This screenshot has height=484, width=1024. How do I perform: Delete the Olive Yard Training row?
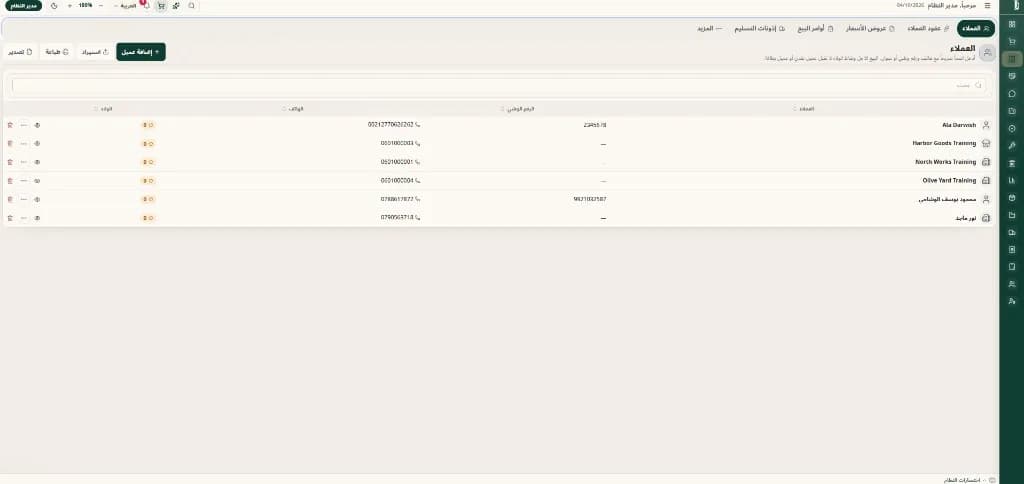pyautogui.click(x=10, y=180)
